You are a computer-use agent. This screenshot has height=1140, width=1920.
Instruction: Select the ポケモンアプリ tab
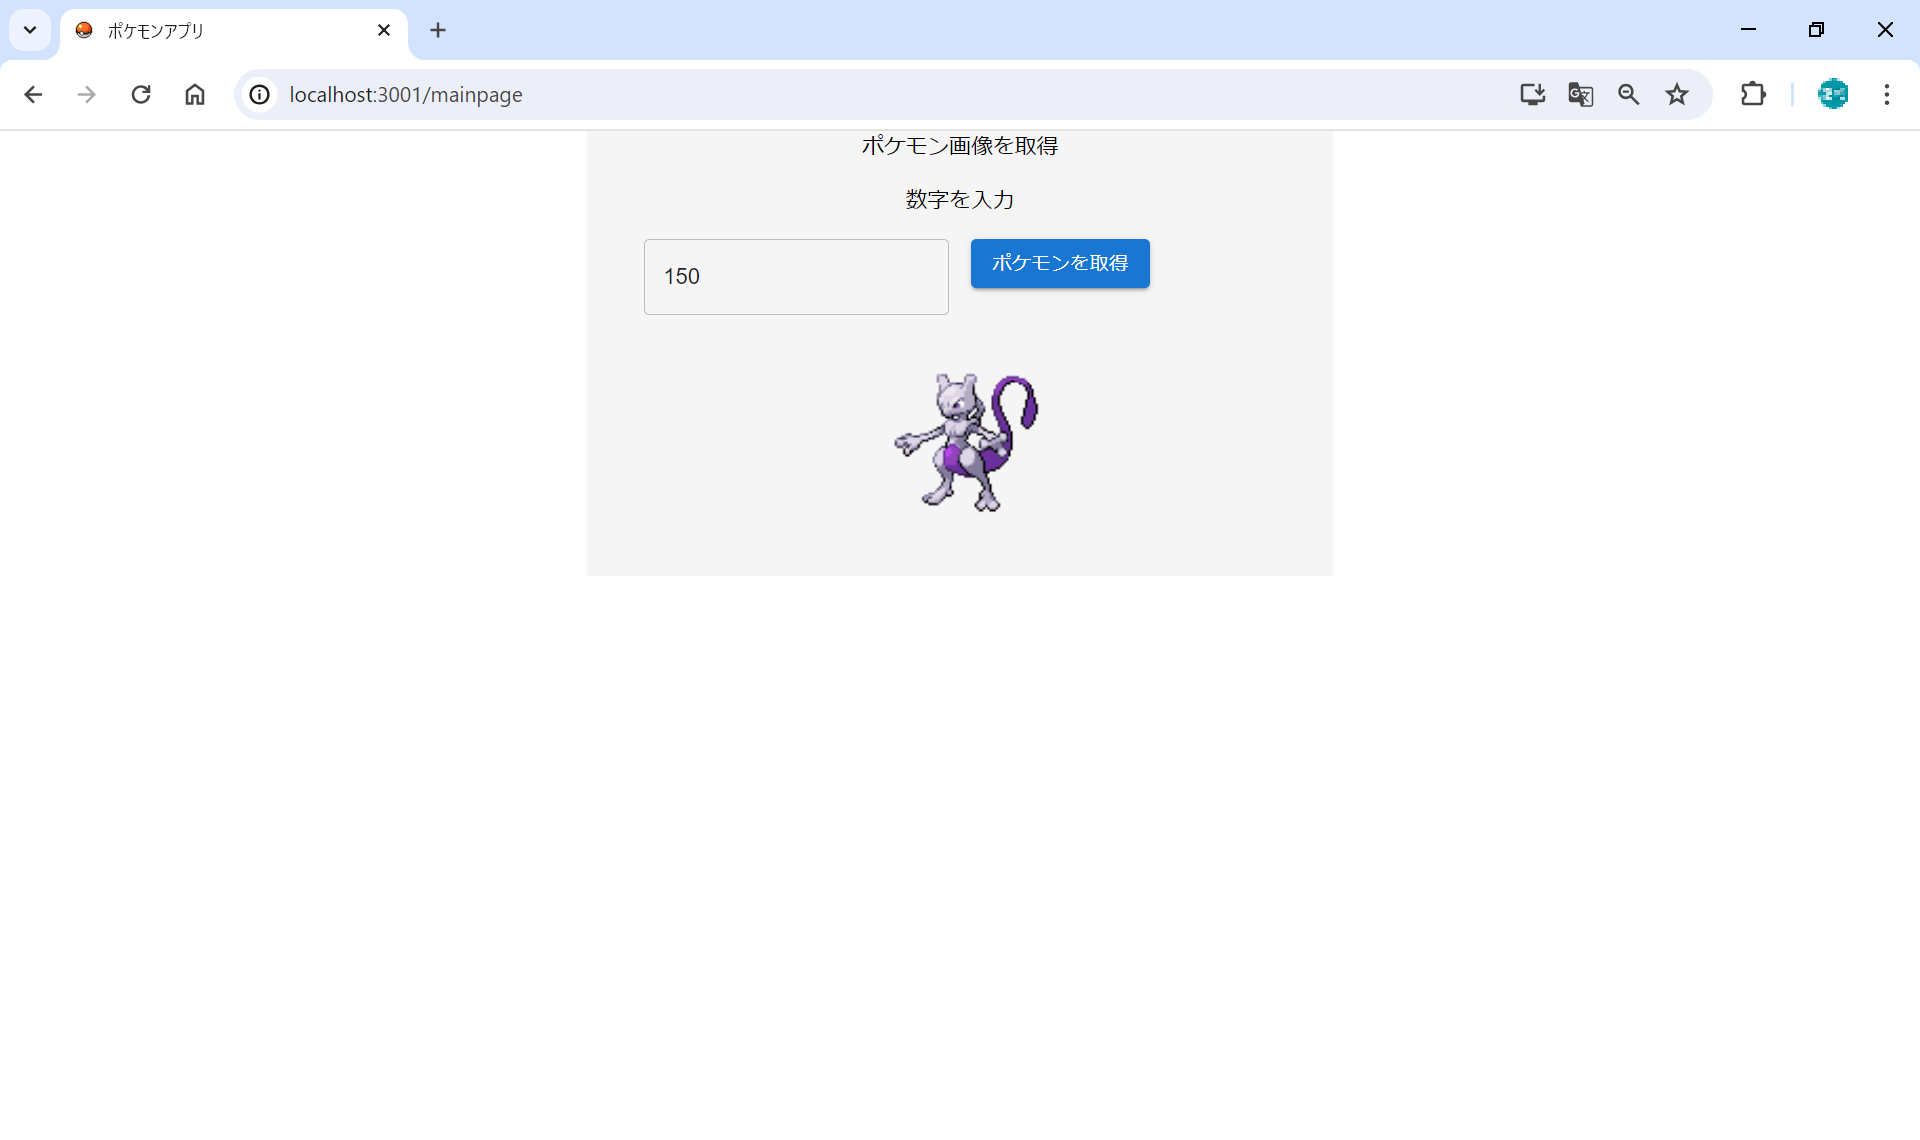point(233,30)
